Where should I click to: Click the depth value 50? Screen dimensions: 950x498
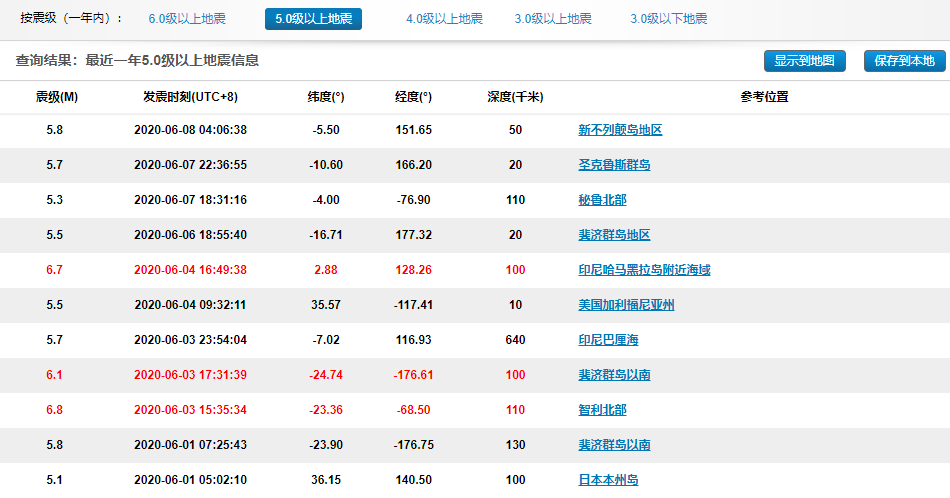tap(515, 130)
